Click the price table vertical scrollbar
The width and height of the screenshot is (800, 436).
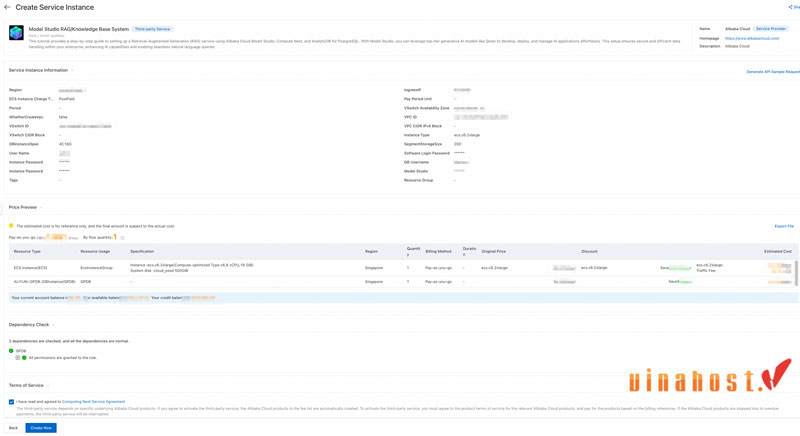pos(796,273)
